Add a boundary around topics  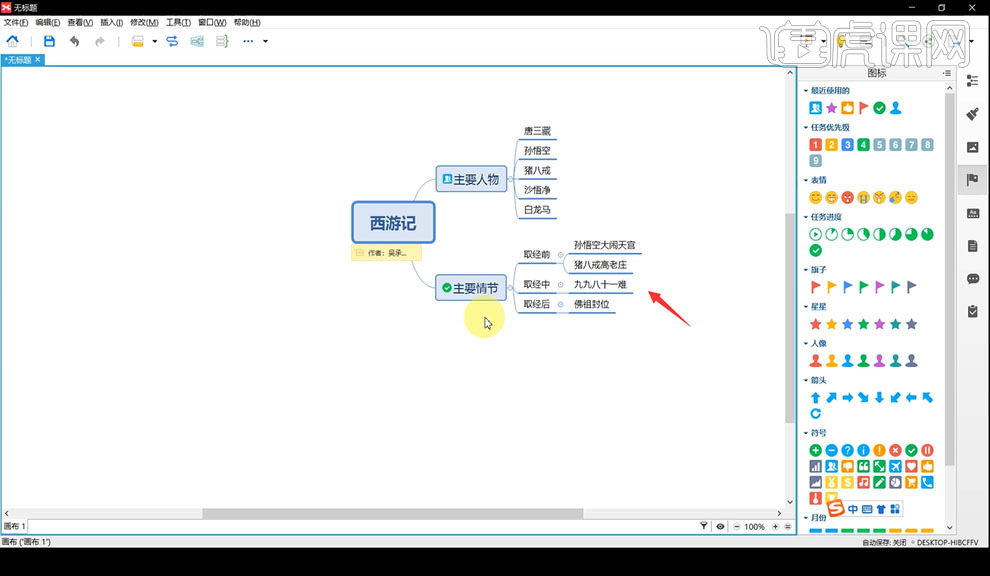click(197, 41)
